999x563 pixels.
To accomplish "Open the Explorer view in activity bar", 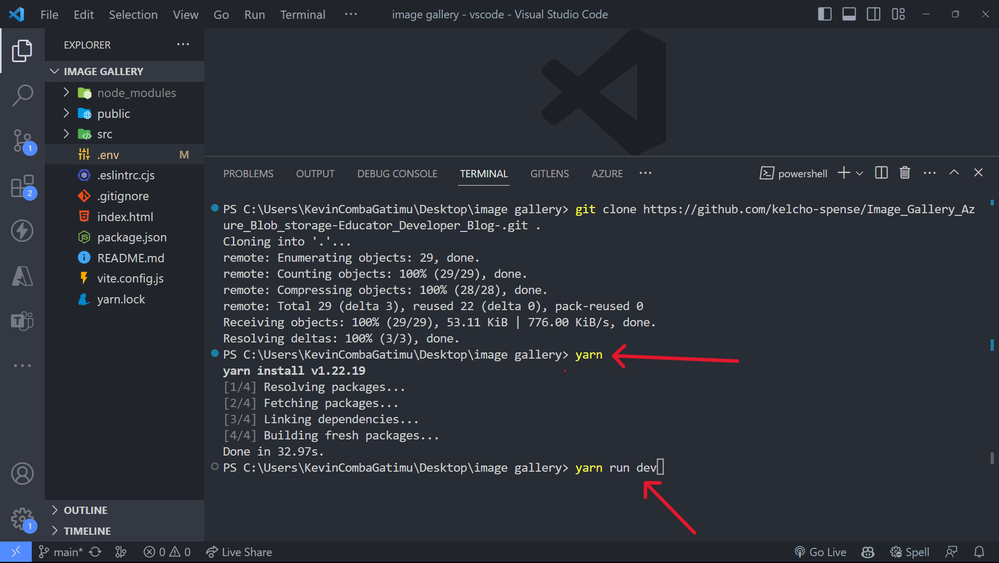I will tap(22, 50).
